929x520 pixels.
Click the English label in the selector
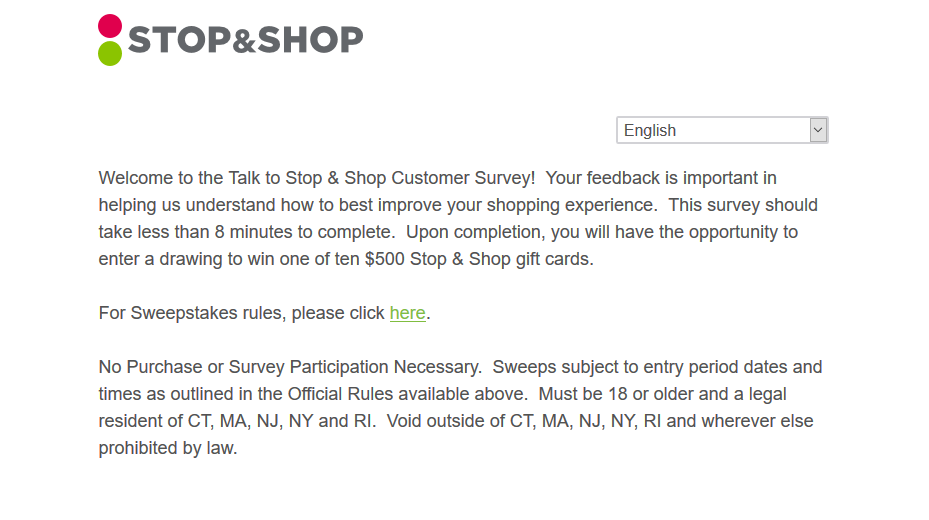pyautogui.click(x=649, y=130)
